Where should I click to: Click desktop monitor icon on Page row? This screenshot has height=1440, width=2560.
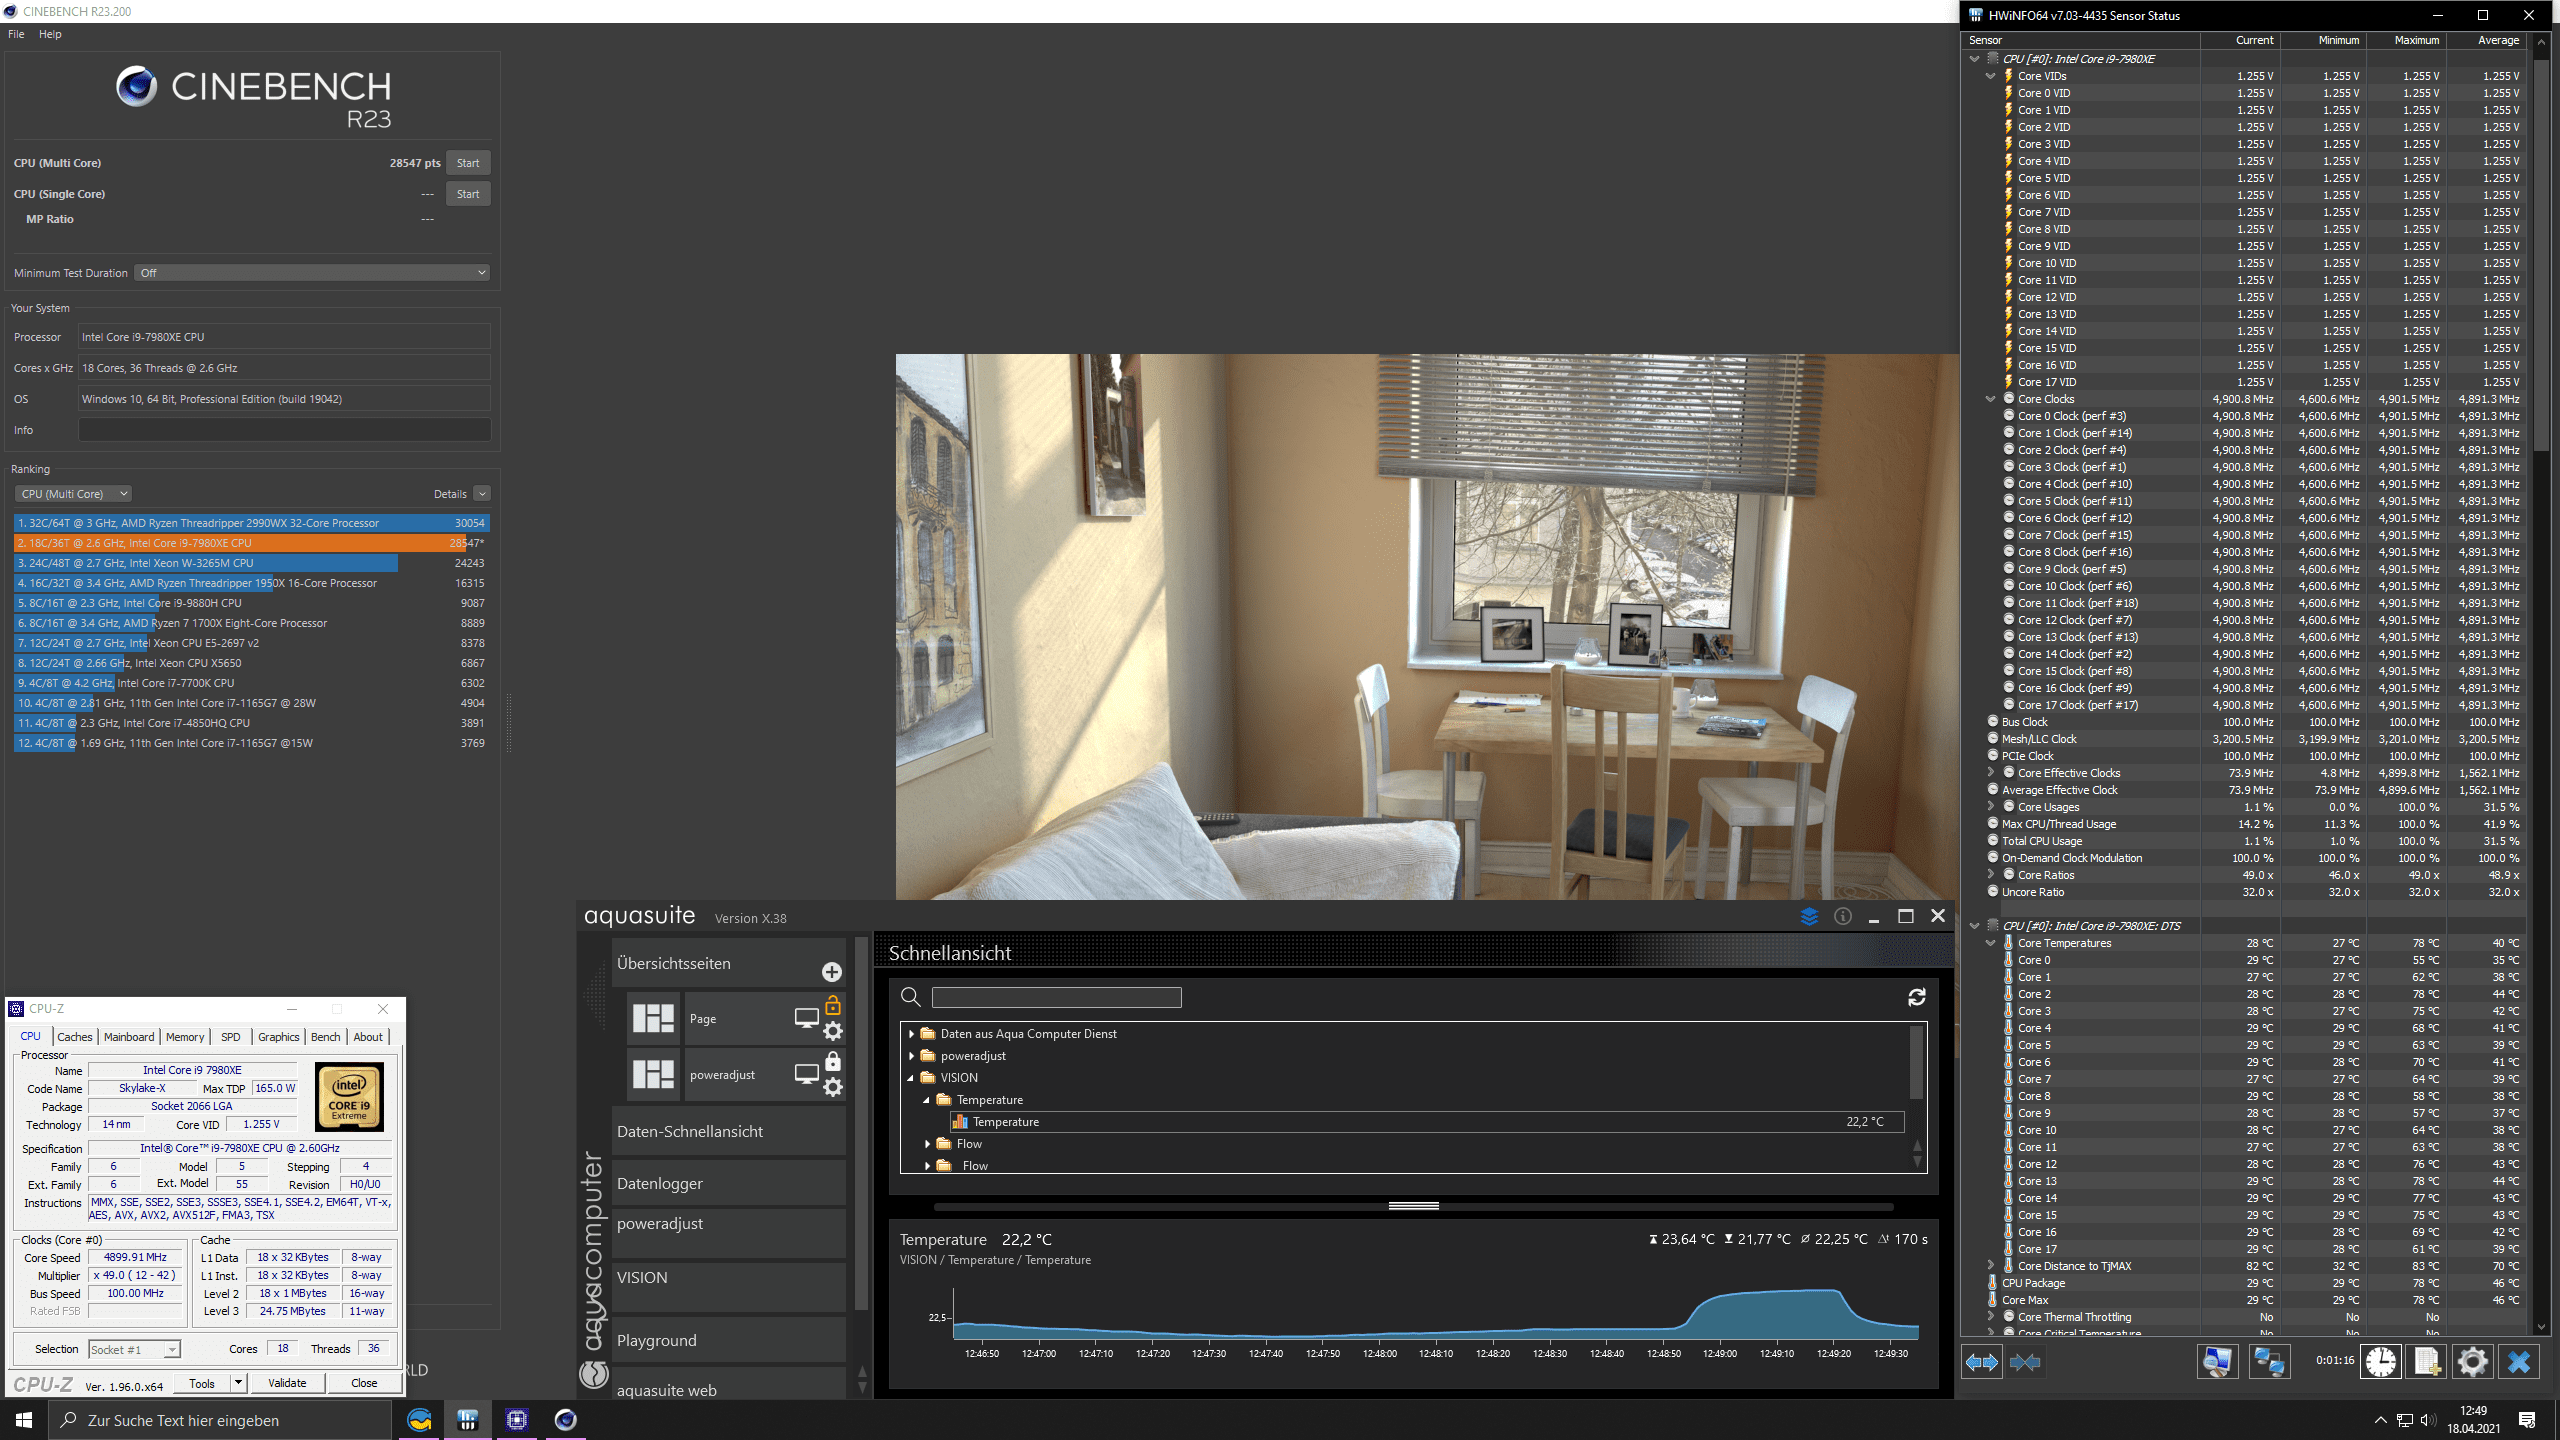click(x=806, y=1018)
